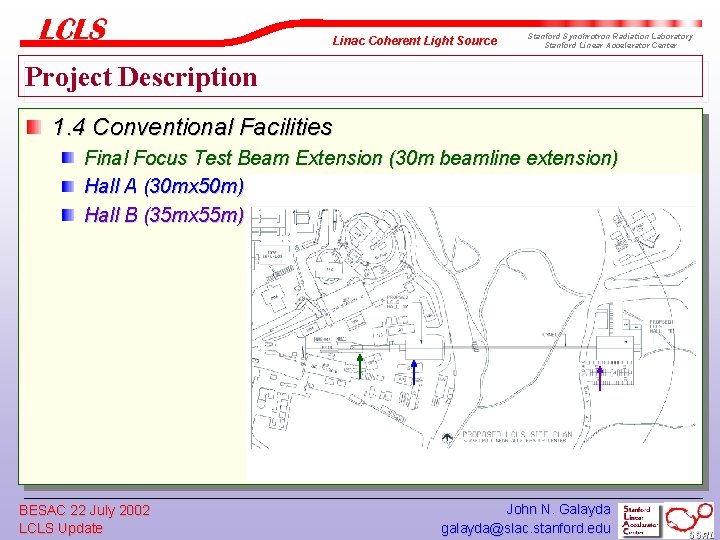Viewport: 720px width, 540px height.
Task: Click 'Hall A (30mx50m)' text
Action: (164, 186)
